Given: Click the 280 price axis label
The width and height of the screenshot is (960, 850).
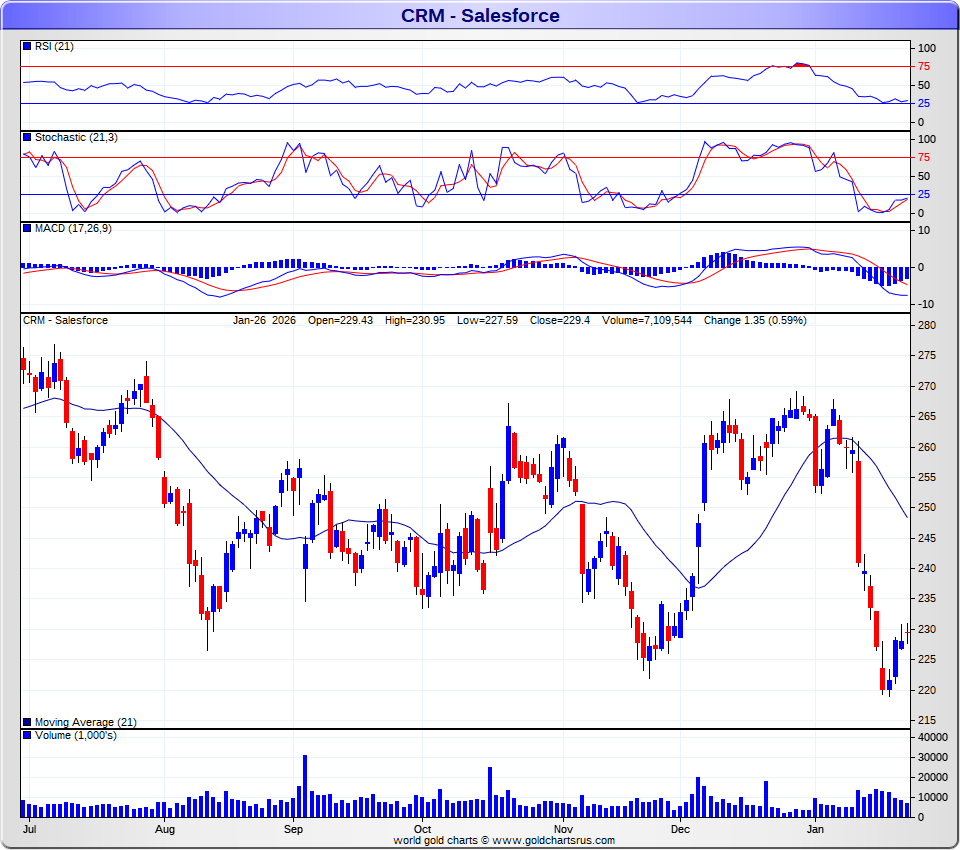Looking at the screenshot, I should [926, 325].
